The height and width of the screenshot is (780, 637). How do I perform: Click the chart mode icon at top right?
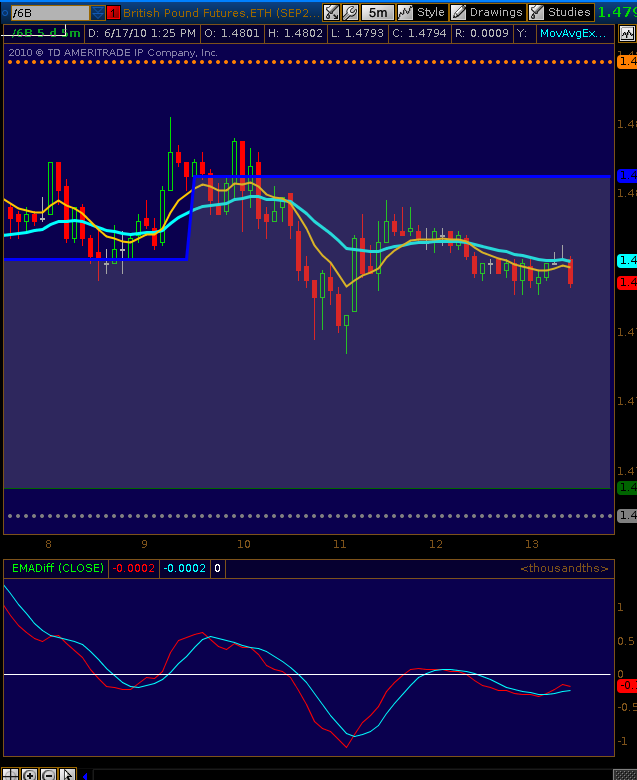(x=627, y=34)
